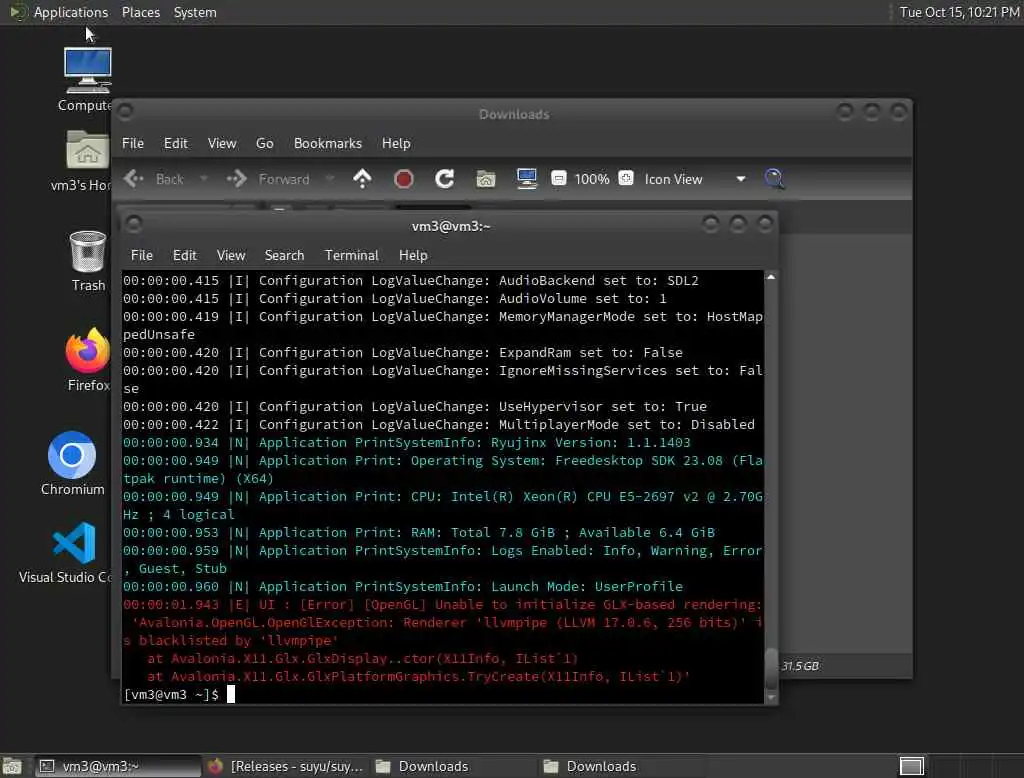Screen dimensions: 1024x778
Task: Click the MultiplayerMode Disabled log line
Action: tap(439, 425)
